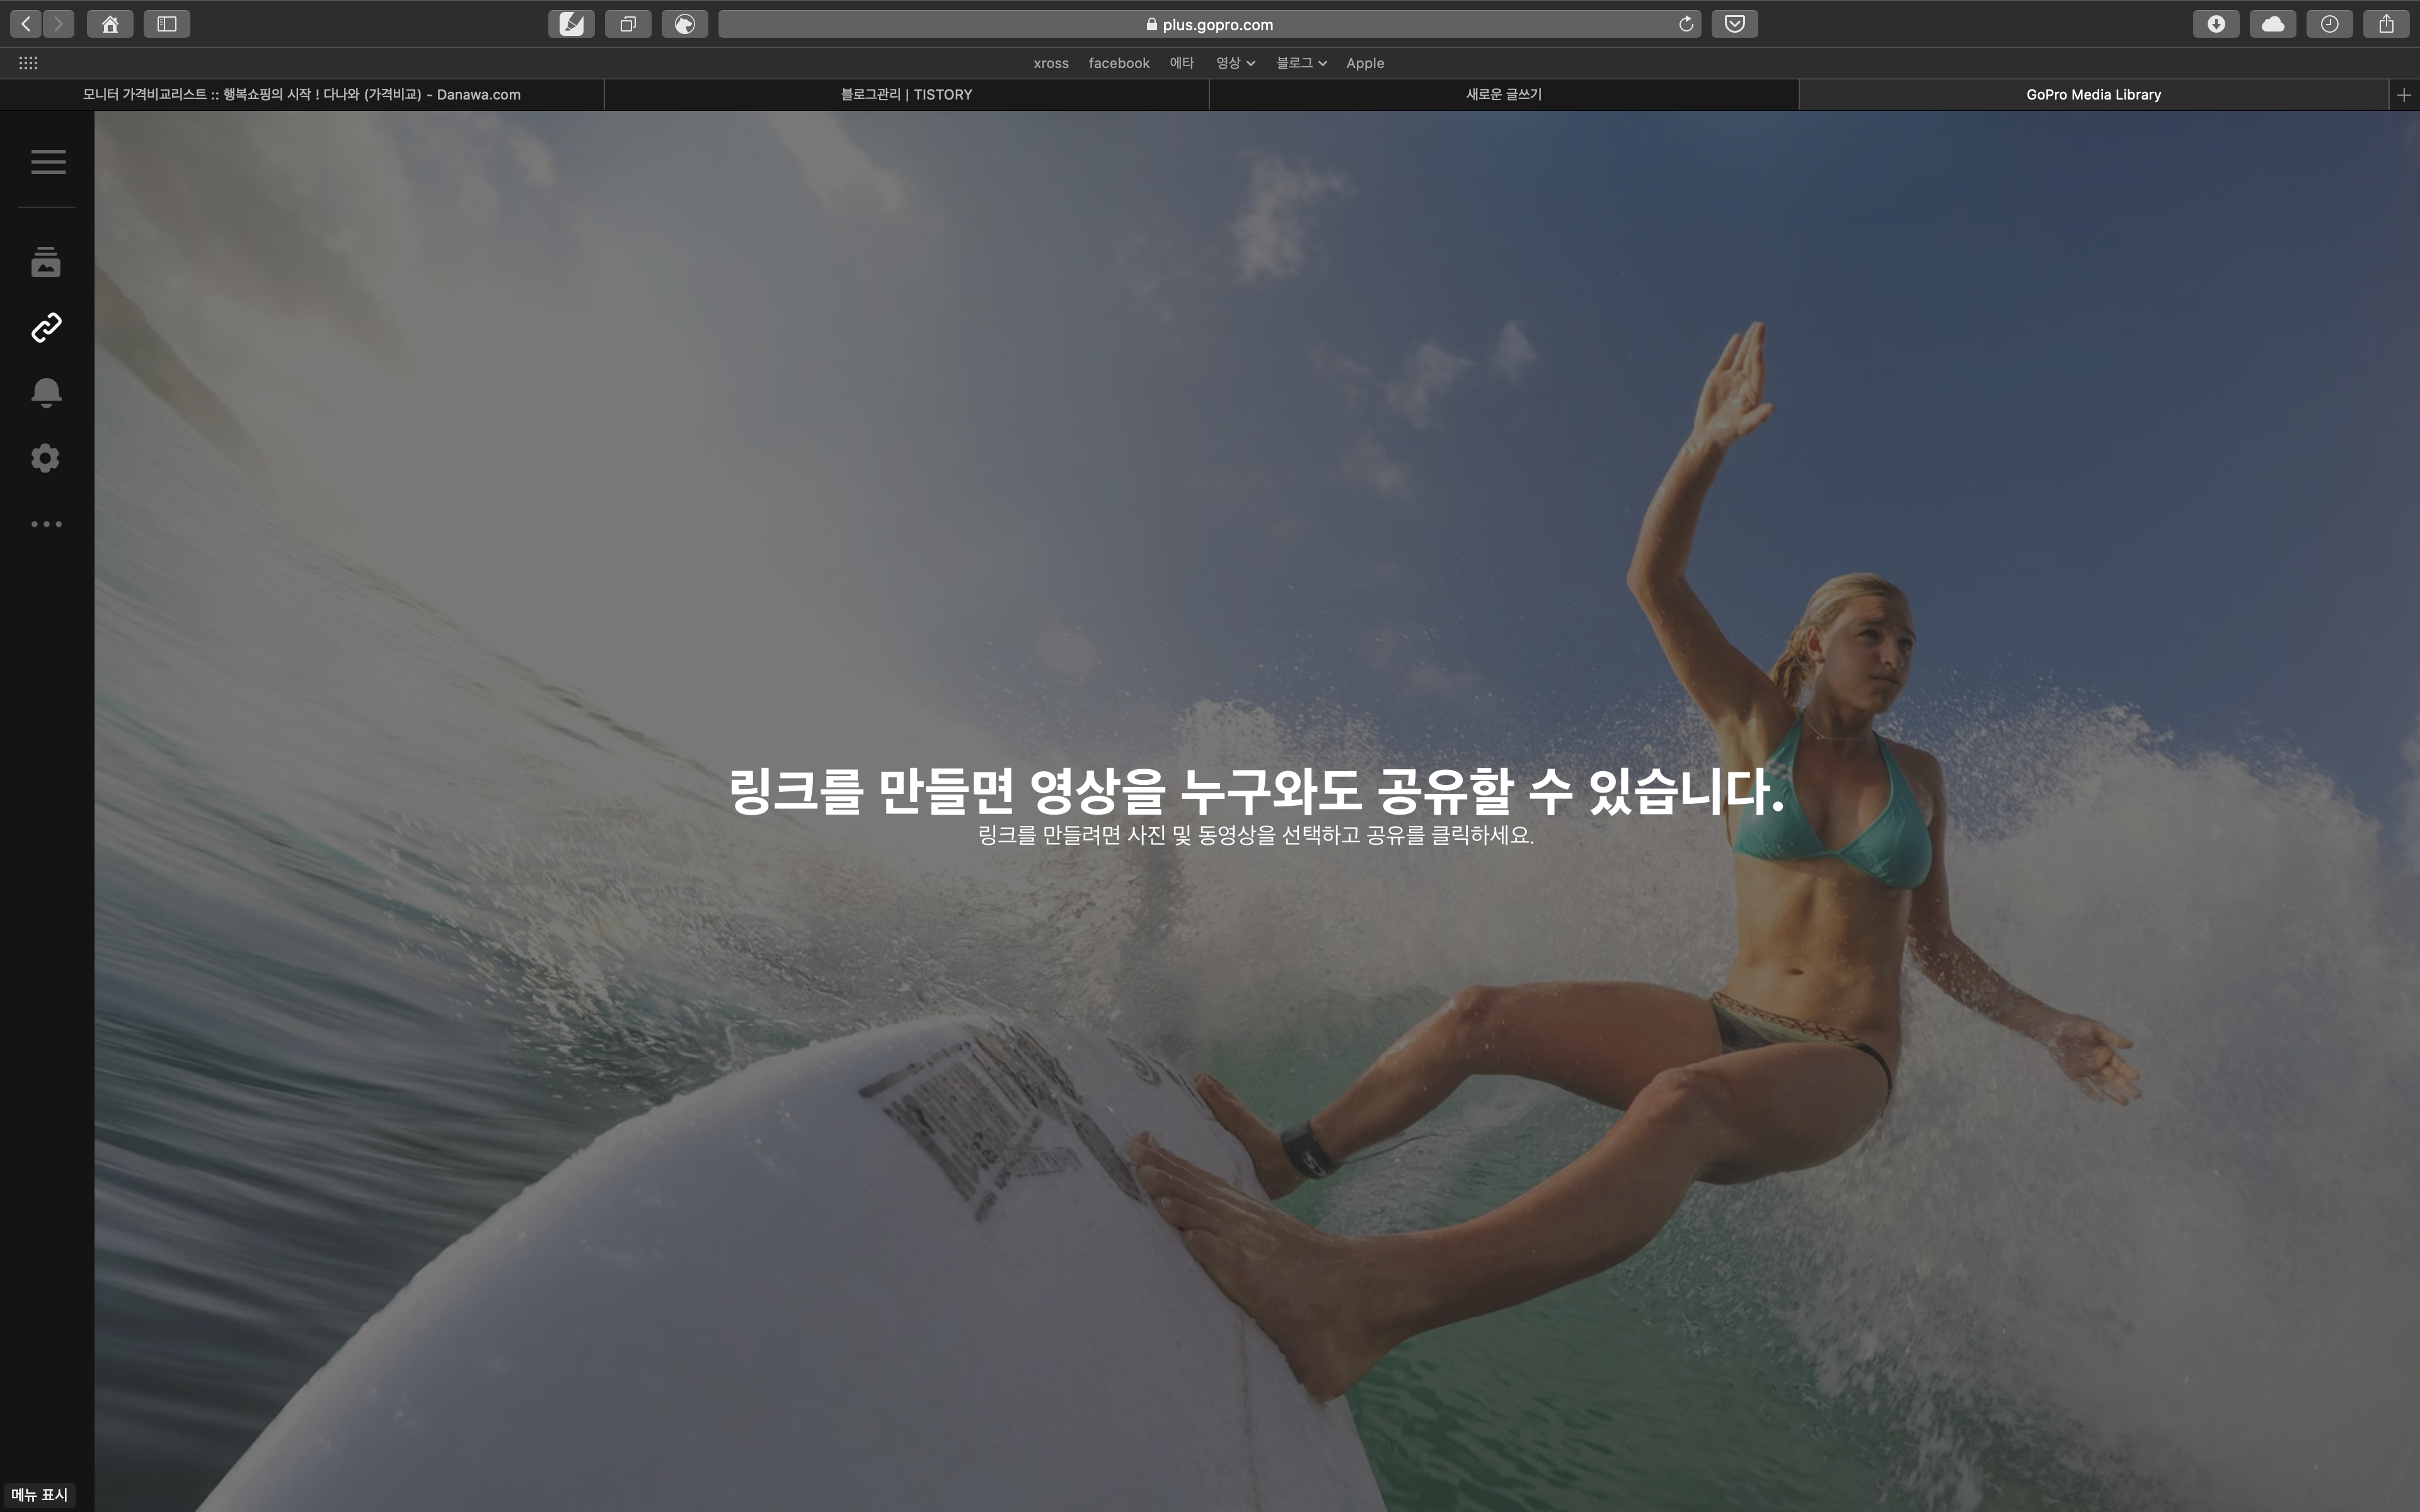Viewport: 2420px width, 1512px height.
Task: Click the Pocket save icon
Action: [x=1735, y=24]
